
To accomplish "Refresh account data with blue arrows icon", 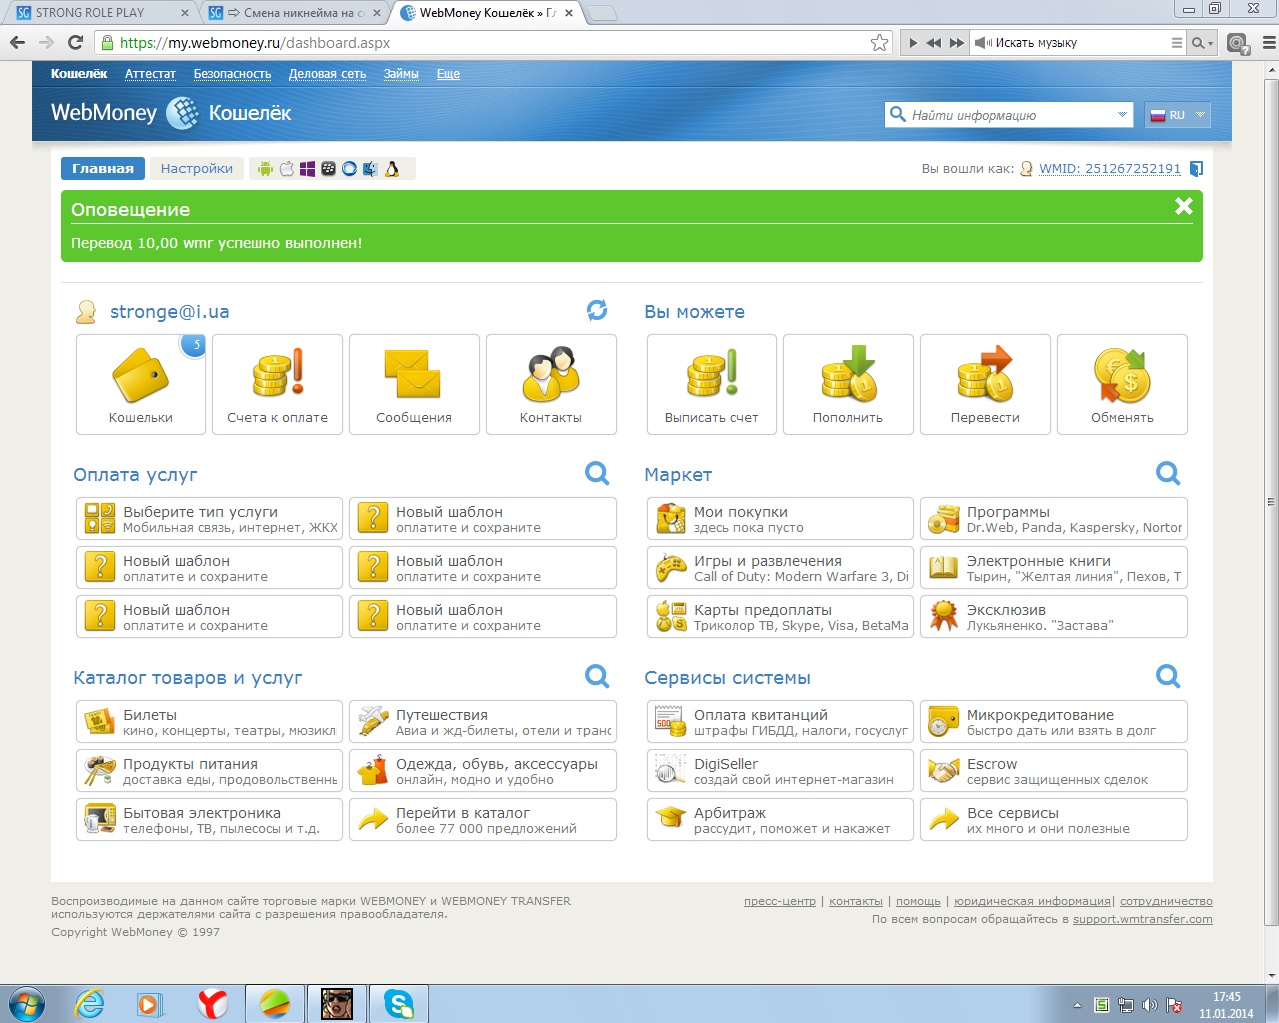I will point(597,310).
